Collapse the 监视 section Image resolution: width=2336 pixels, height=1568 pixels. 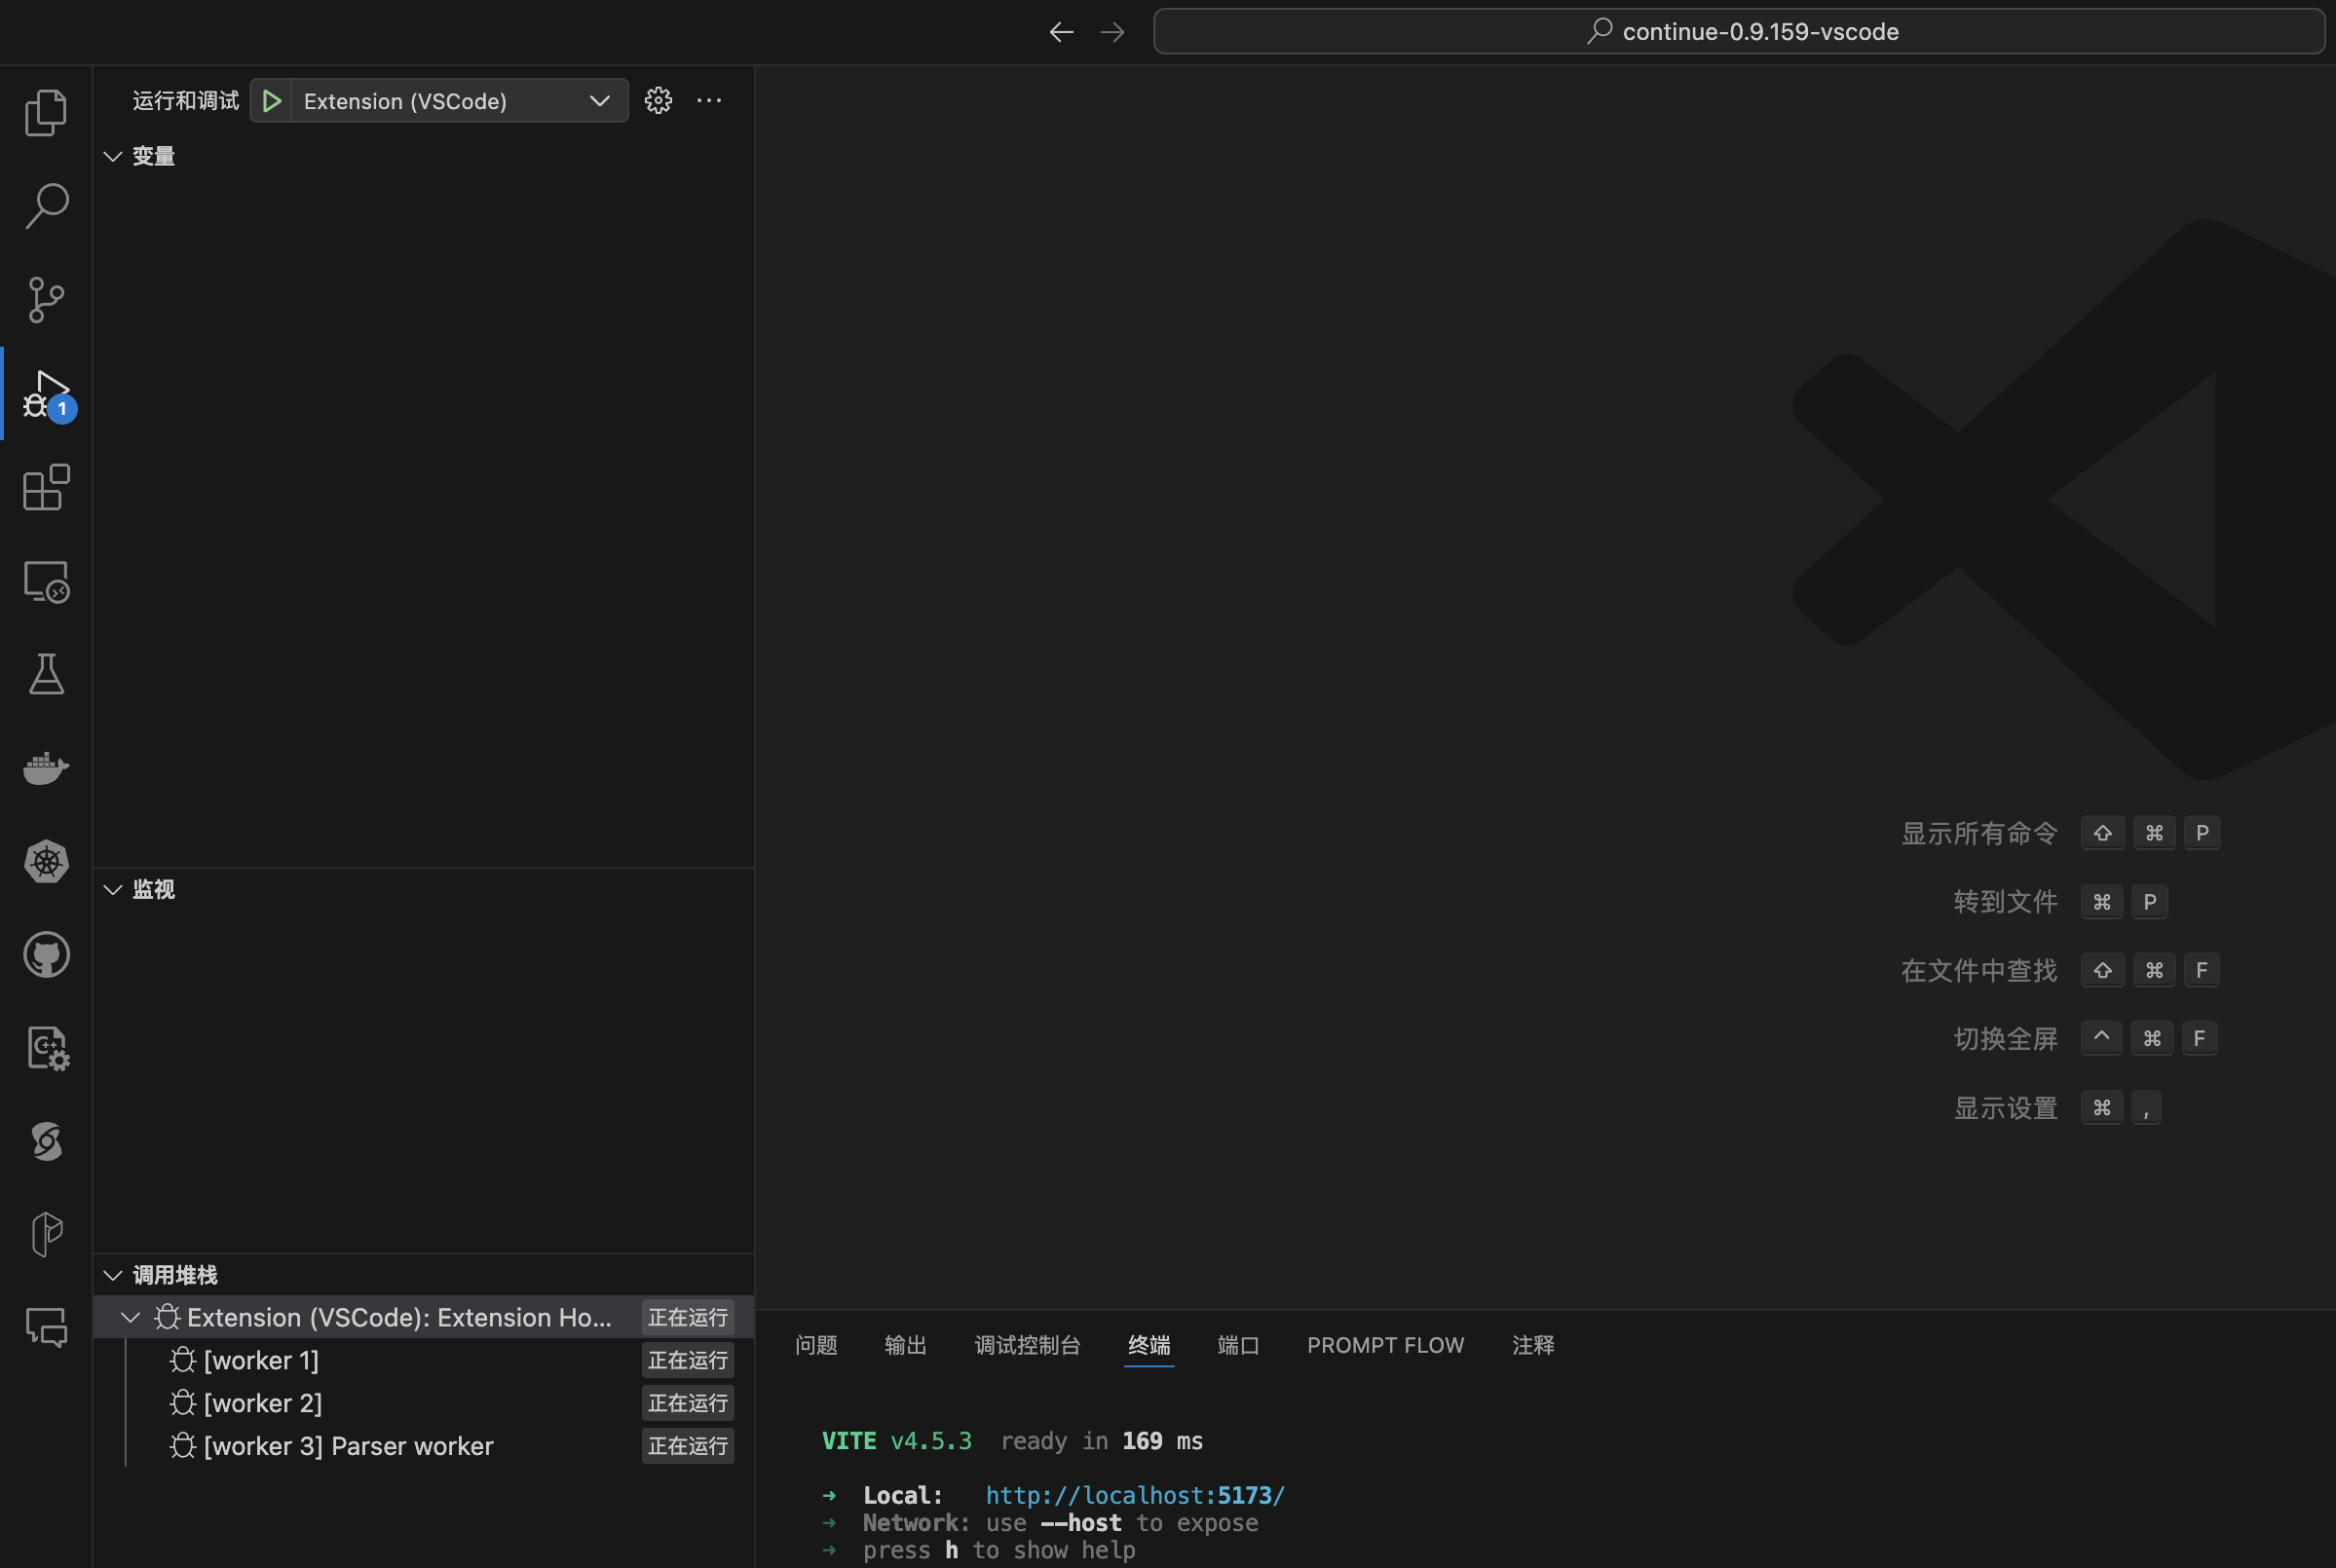click(x=113, y=890)
